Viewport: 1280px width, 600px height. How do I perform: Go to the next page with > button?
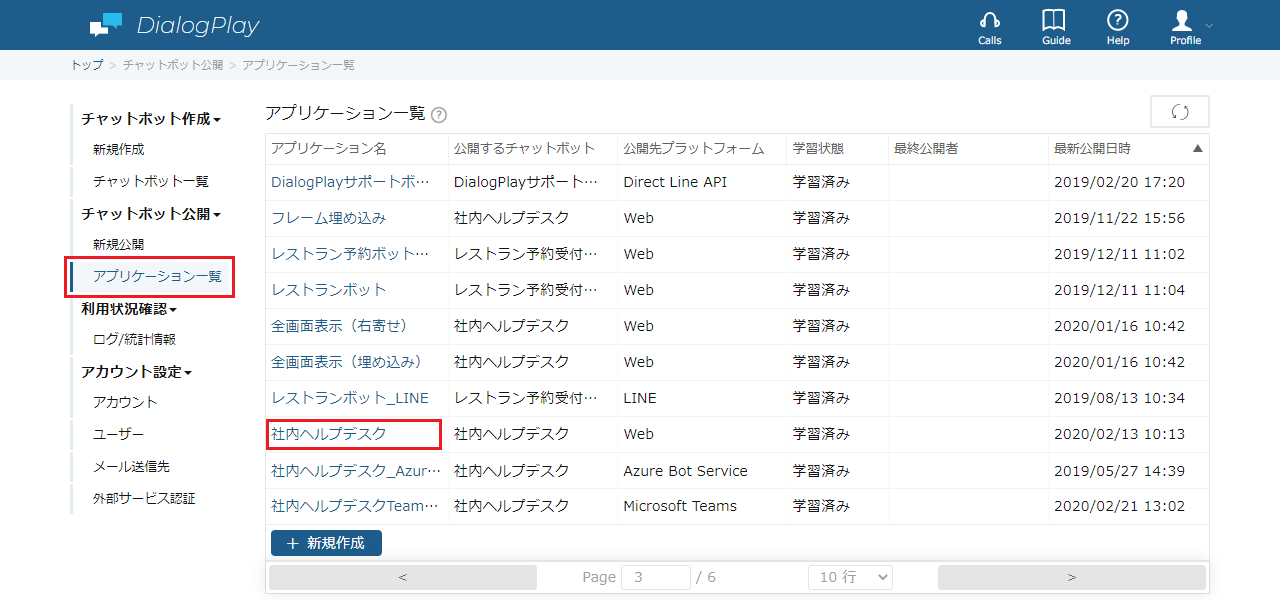1071,577
